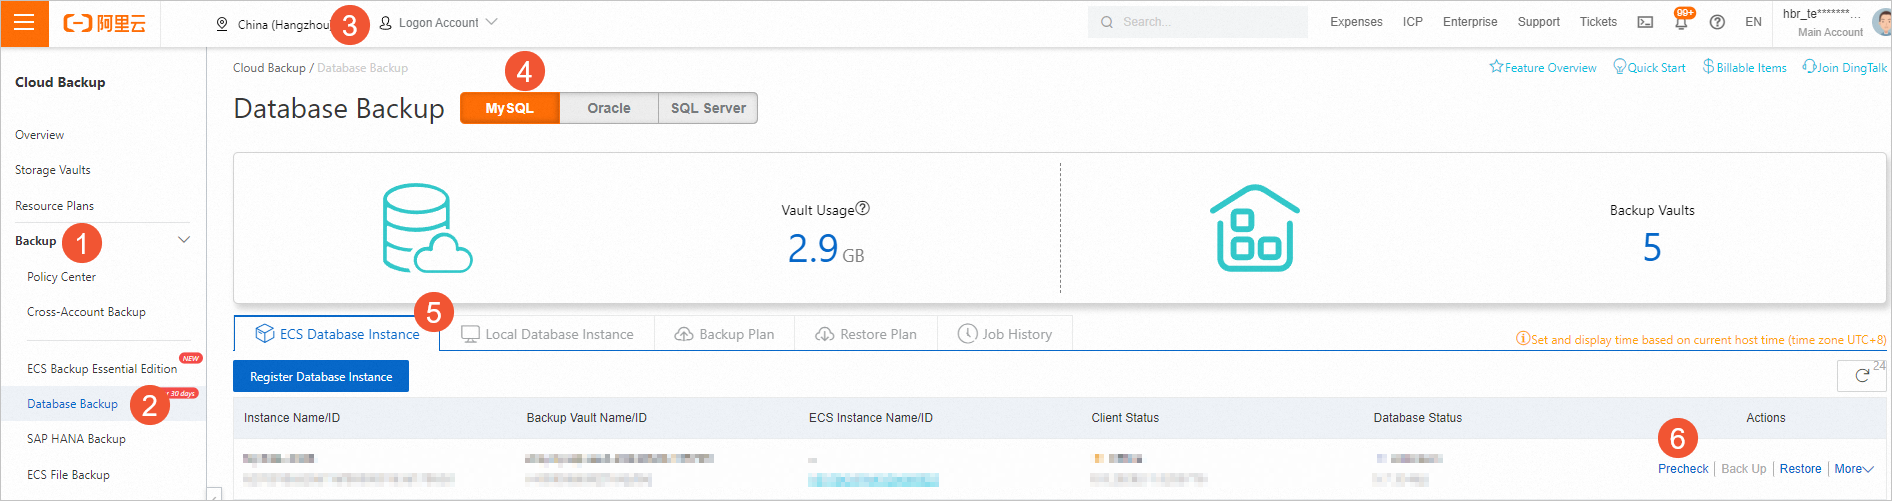Viewport: 1892px width, 501px height.
Task: Open the Job History tab
Action: tap(1005, 334)
